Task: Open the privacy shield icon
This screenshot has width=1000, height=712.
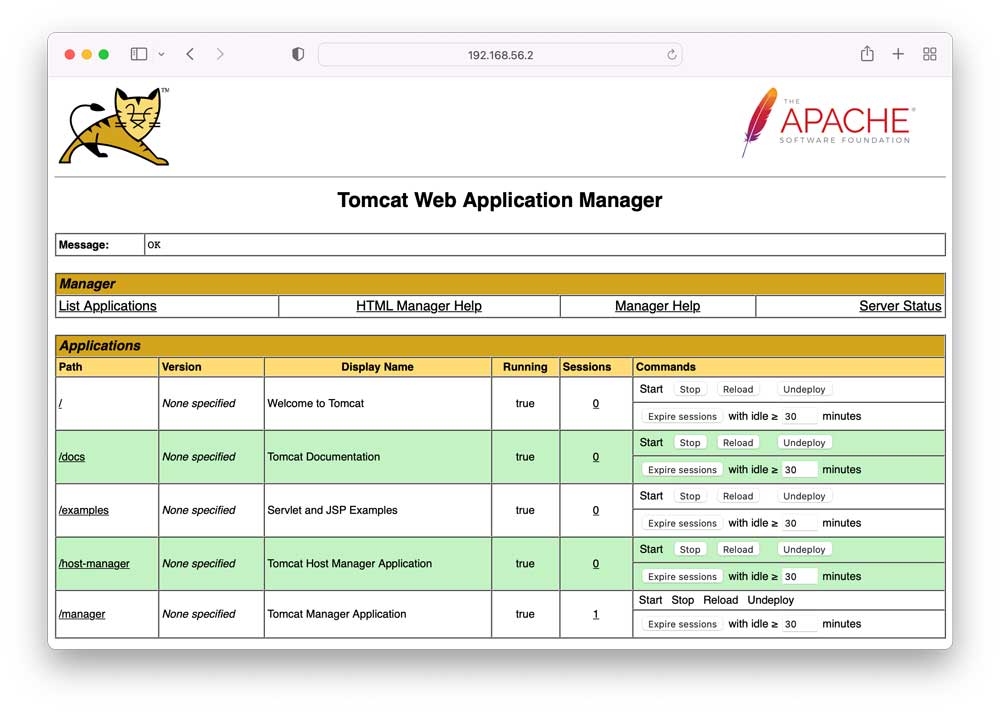Action: (298, 54)
